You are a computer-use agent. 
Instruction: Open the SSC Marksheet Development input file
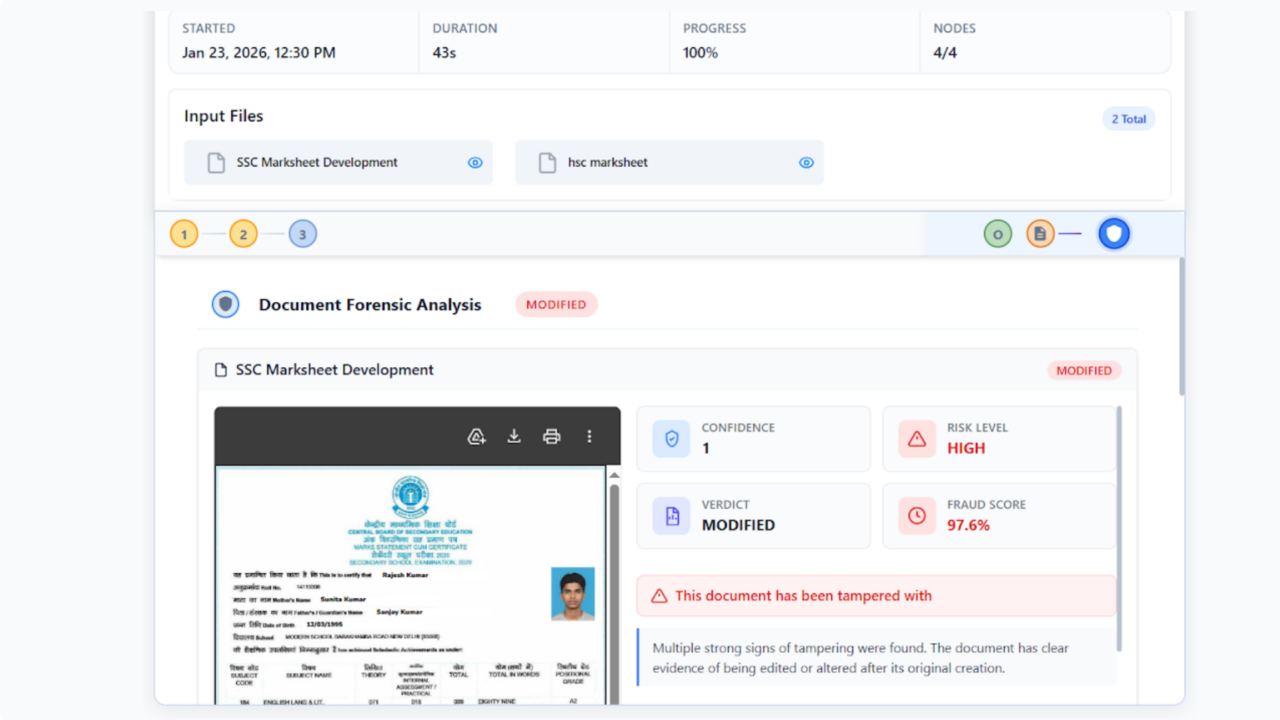[x=338, y=162]
